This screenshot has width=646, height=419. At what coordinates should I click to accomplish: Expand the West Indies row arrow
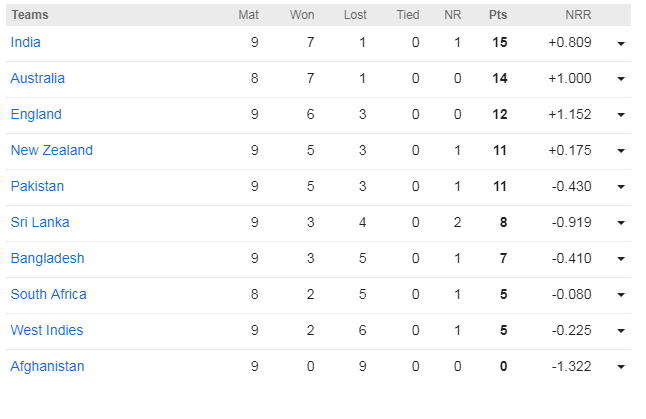[x=621, y=331]
